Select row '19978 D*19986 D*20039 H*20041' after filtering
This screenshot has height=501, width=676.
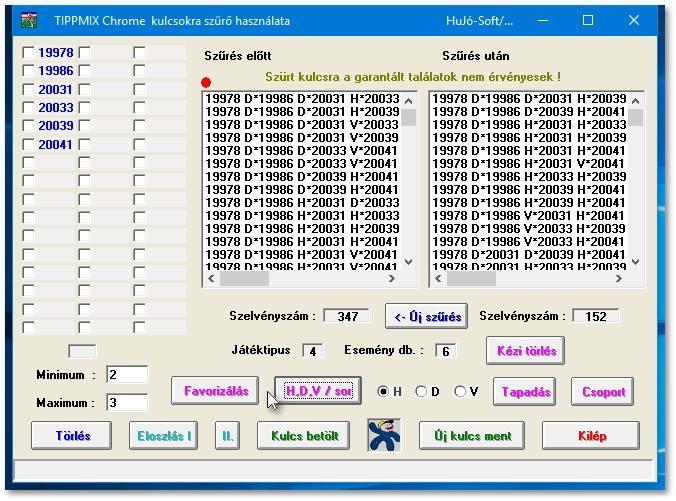[529, 112]
